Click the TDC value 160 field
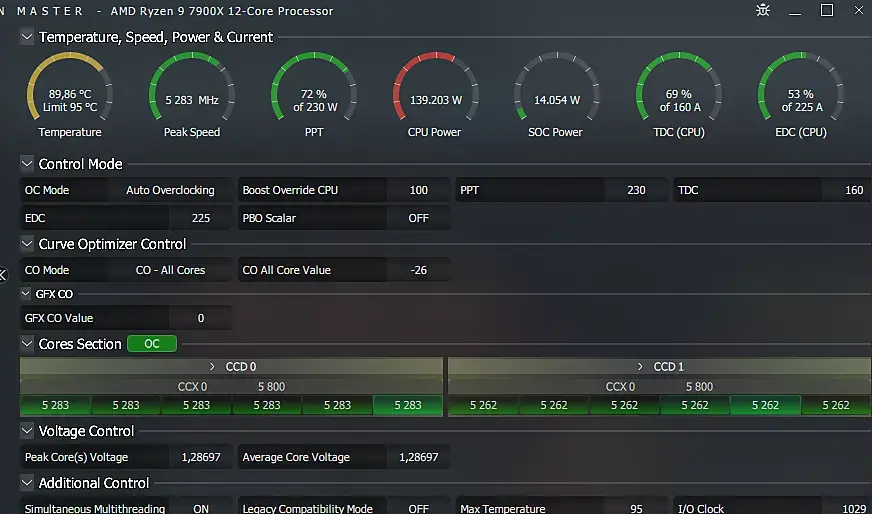The height and width of the screenshot is (514, 872). click(847, 190)
